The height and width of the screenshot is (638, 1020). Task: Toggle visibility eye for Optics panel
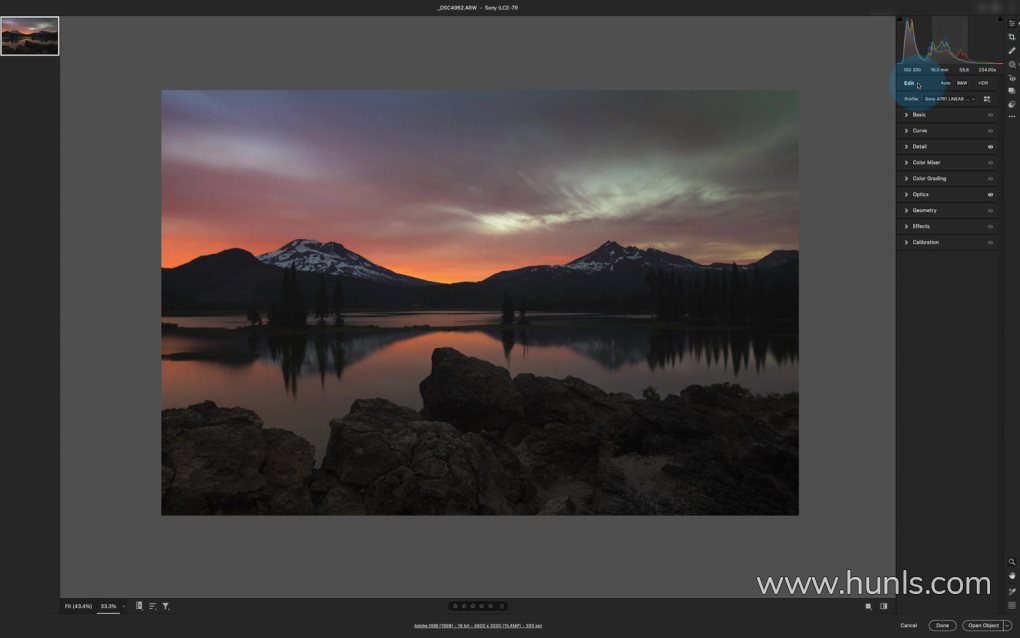(x=991, y=194)
